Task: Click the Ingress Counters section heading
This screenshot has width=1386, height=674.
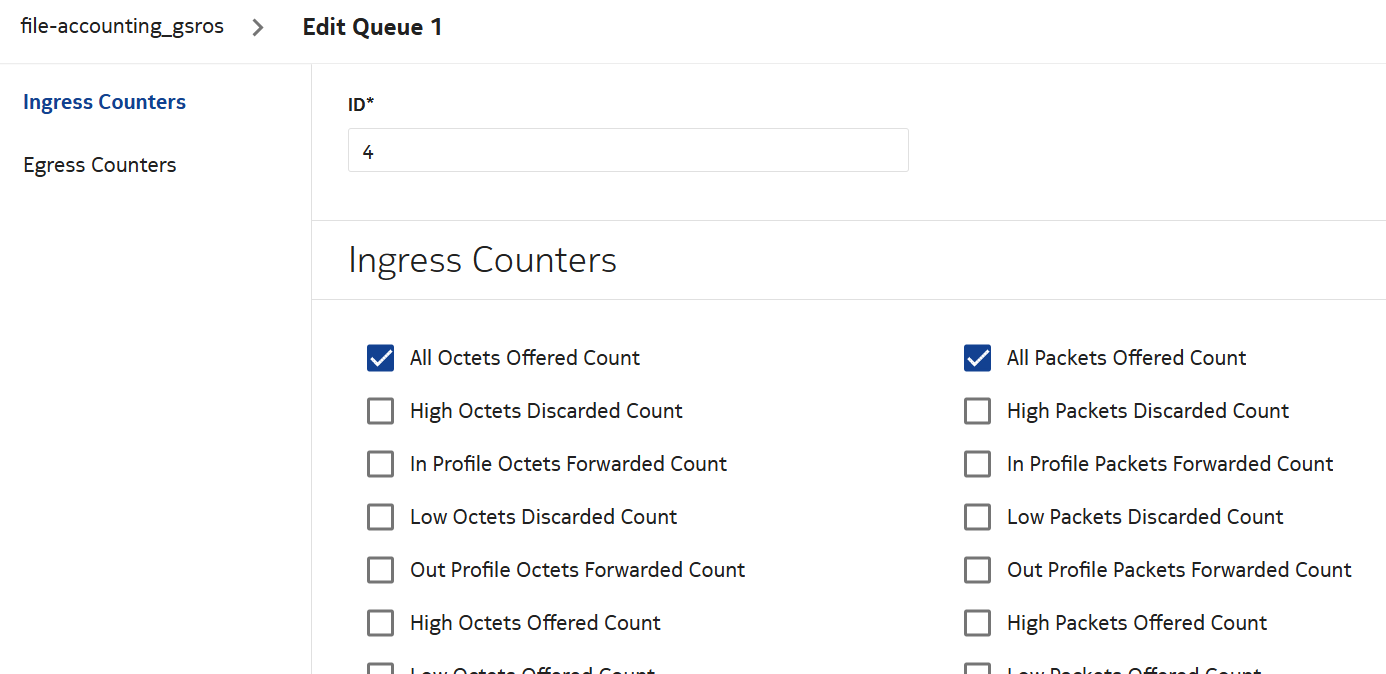Action: [x=482, y=260]
